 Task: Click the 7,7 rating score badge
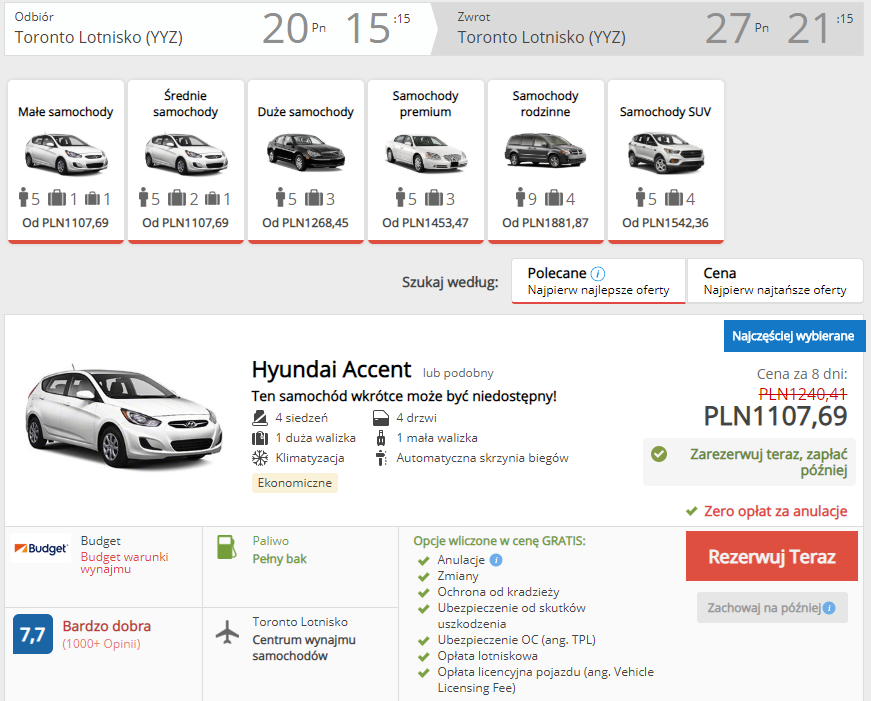(33, 634)
